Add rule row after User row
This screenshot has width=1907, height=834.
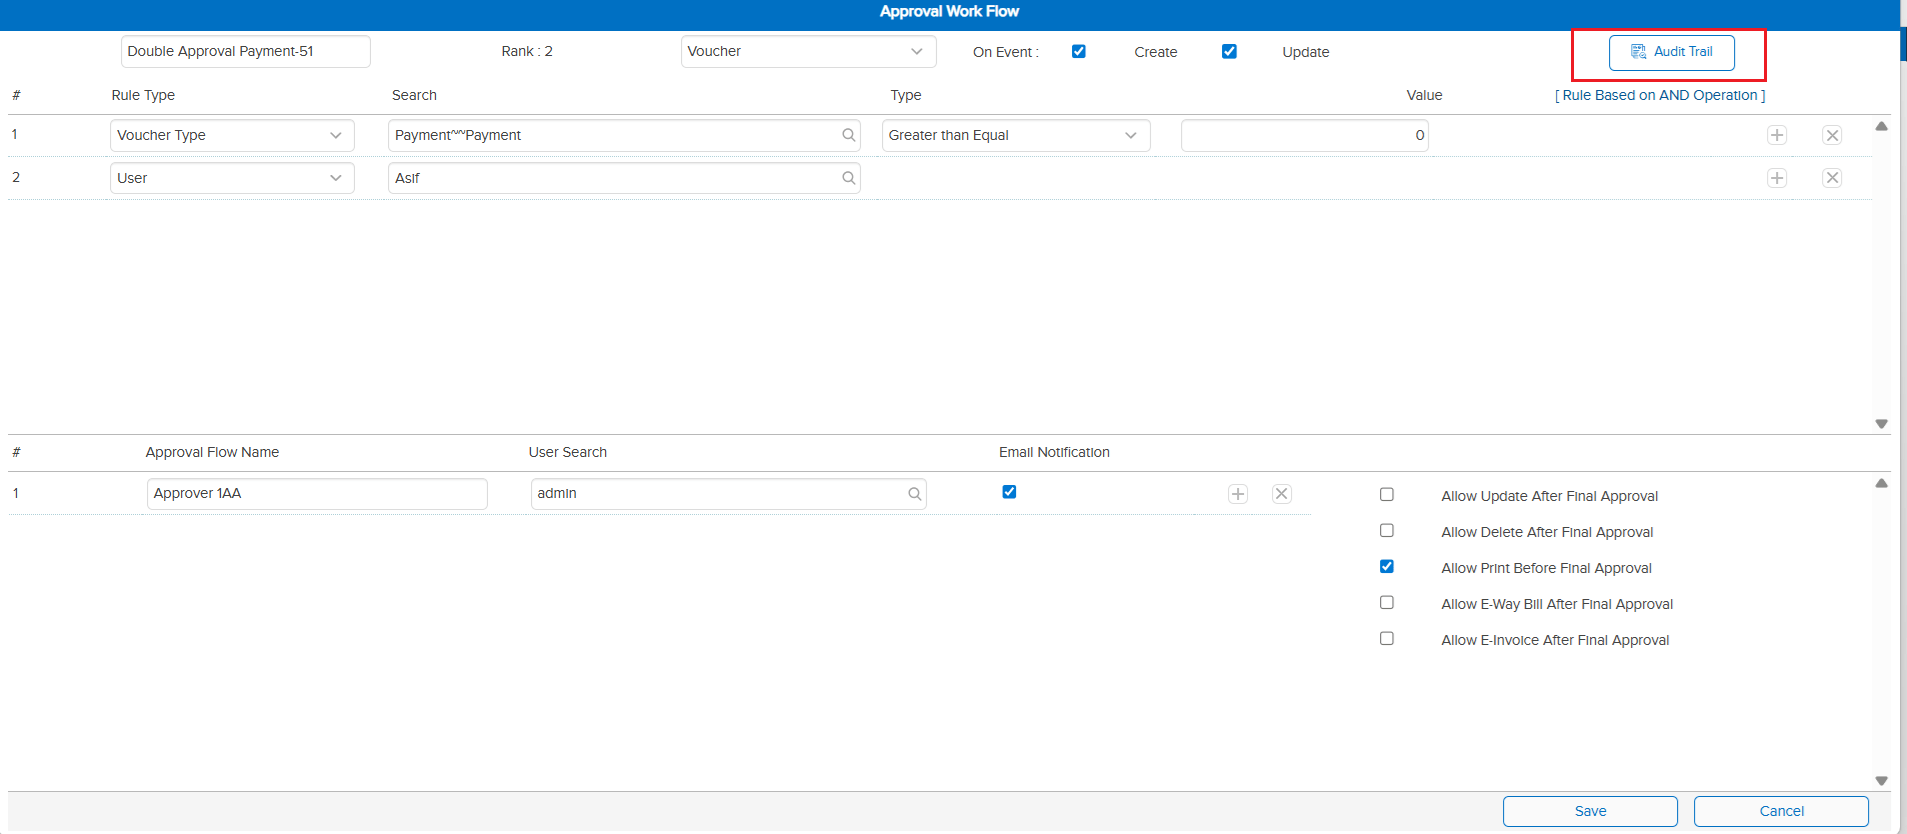click(1777, 178)
